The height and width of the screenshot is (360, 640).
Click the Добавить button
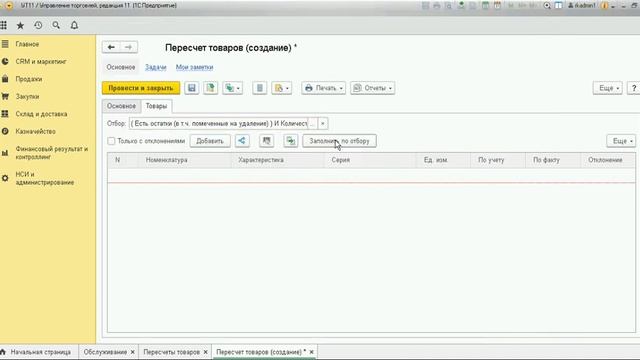coord(210,141)
